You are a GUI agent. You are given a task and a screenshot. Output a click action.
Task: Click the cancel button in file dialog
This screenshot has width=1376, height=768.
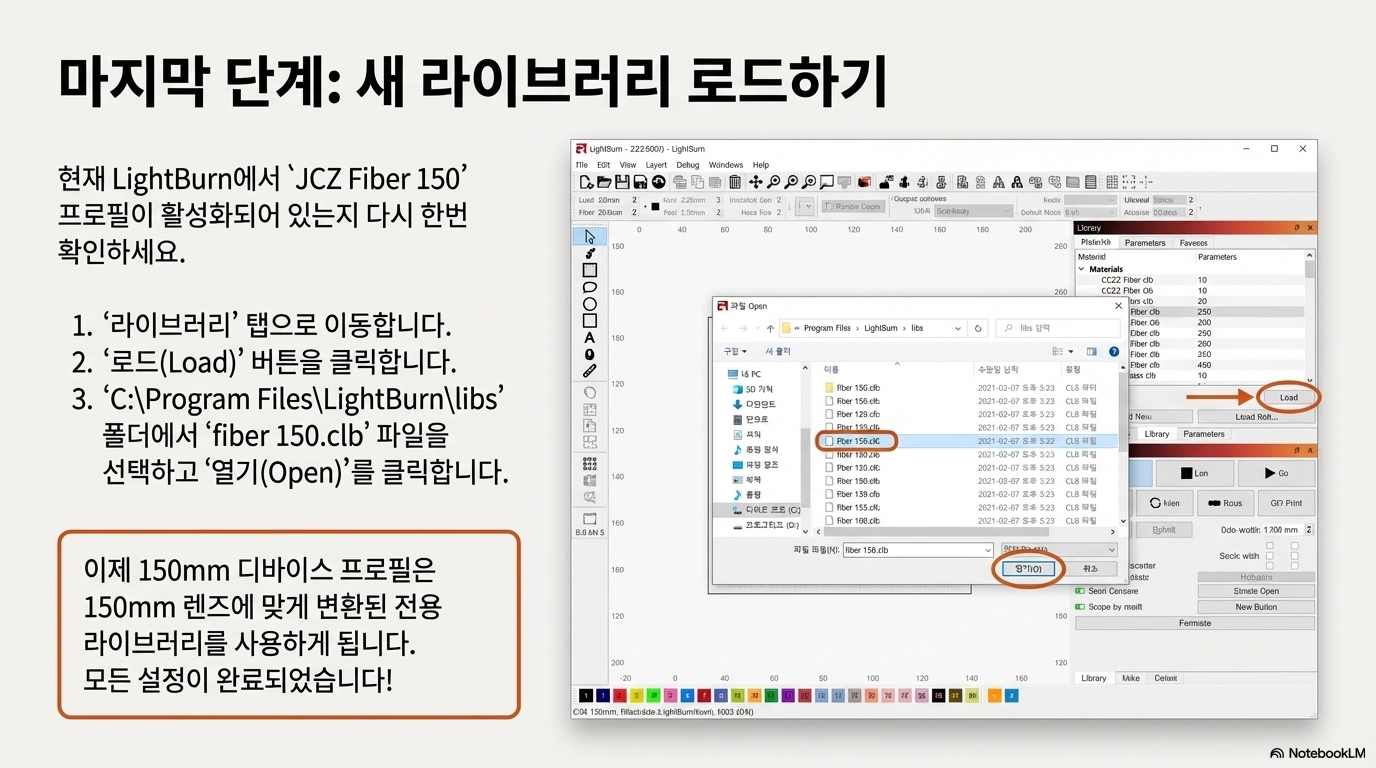coord(1091,569)
